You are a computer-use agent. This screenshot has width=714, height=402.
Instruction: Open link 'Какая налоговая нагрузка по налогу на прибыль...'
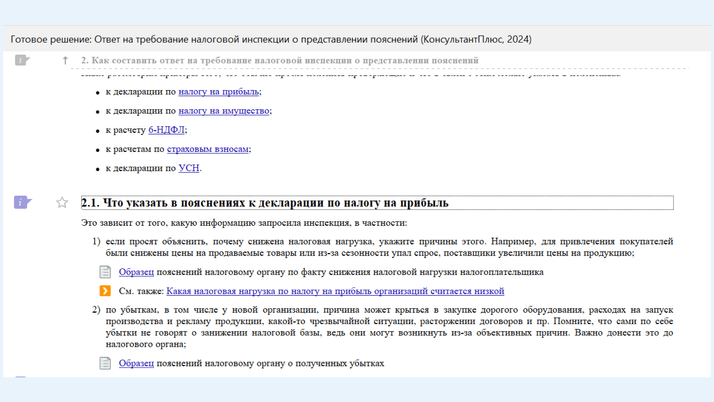[x=335, y=291]
